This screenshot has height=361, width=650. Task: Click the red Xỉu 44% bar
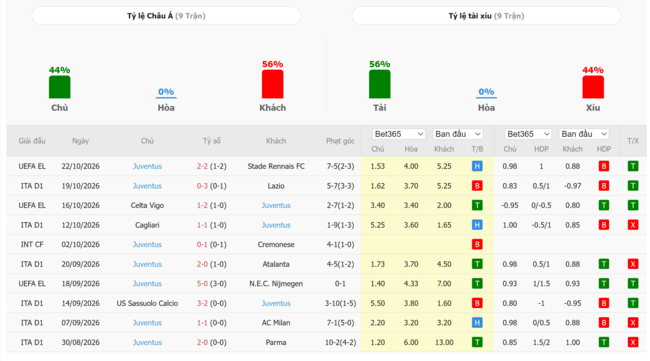coord(593,87)
